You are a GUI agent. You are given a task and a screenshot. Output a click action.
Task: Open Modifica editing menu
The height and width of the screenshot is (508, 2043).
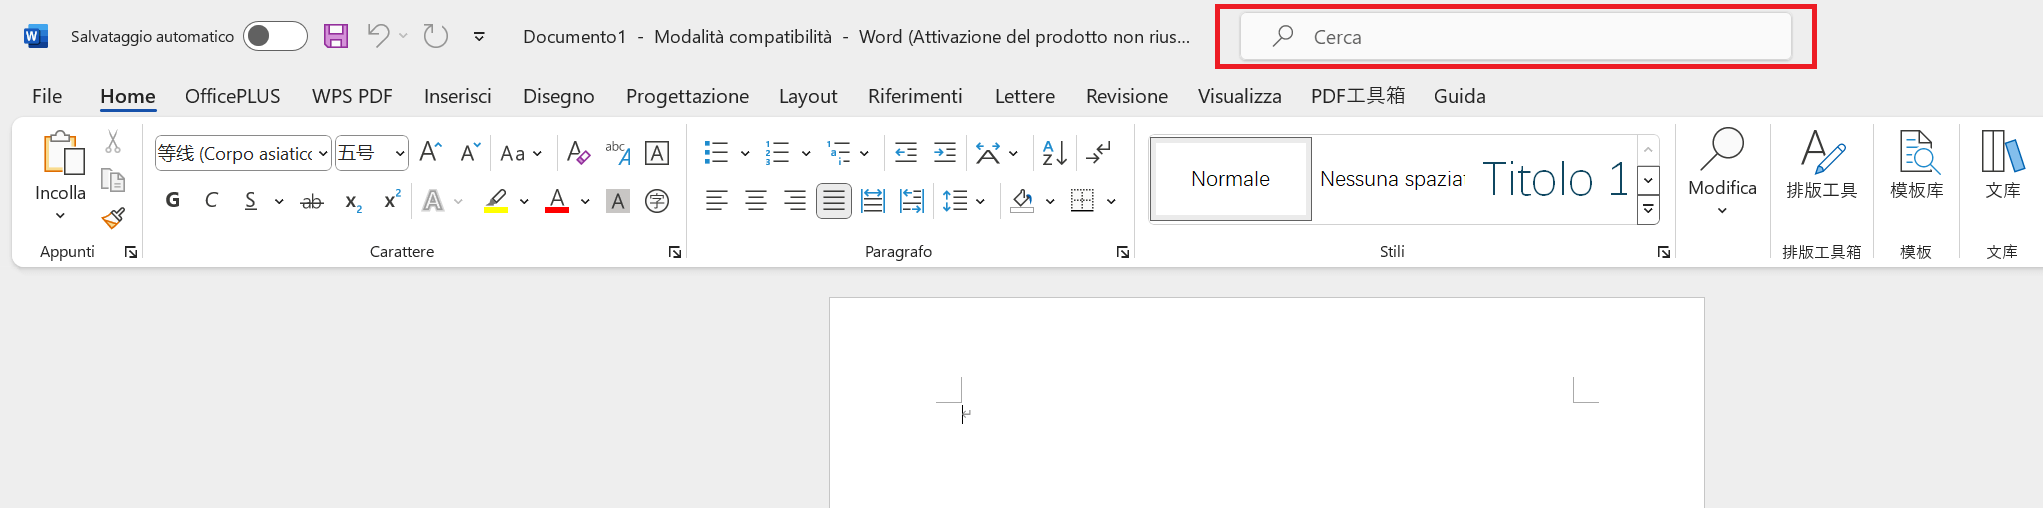point(1722,172)
